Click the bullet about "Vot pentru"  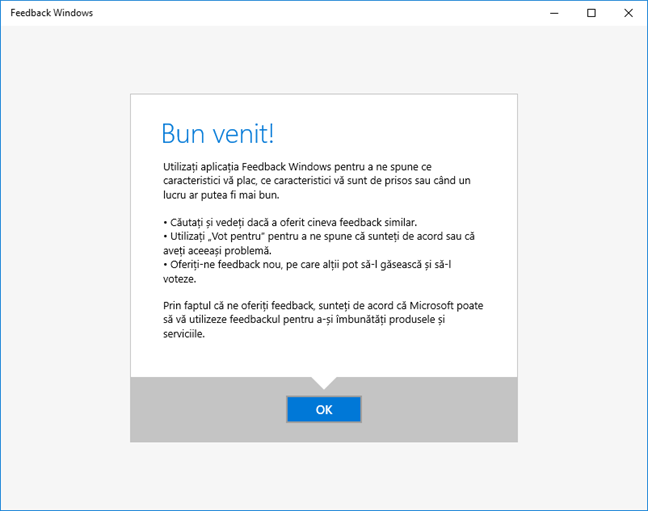[319, 244]
